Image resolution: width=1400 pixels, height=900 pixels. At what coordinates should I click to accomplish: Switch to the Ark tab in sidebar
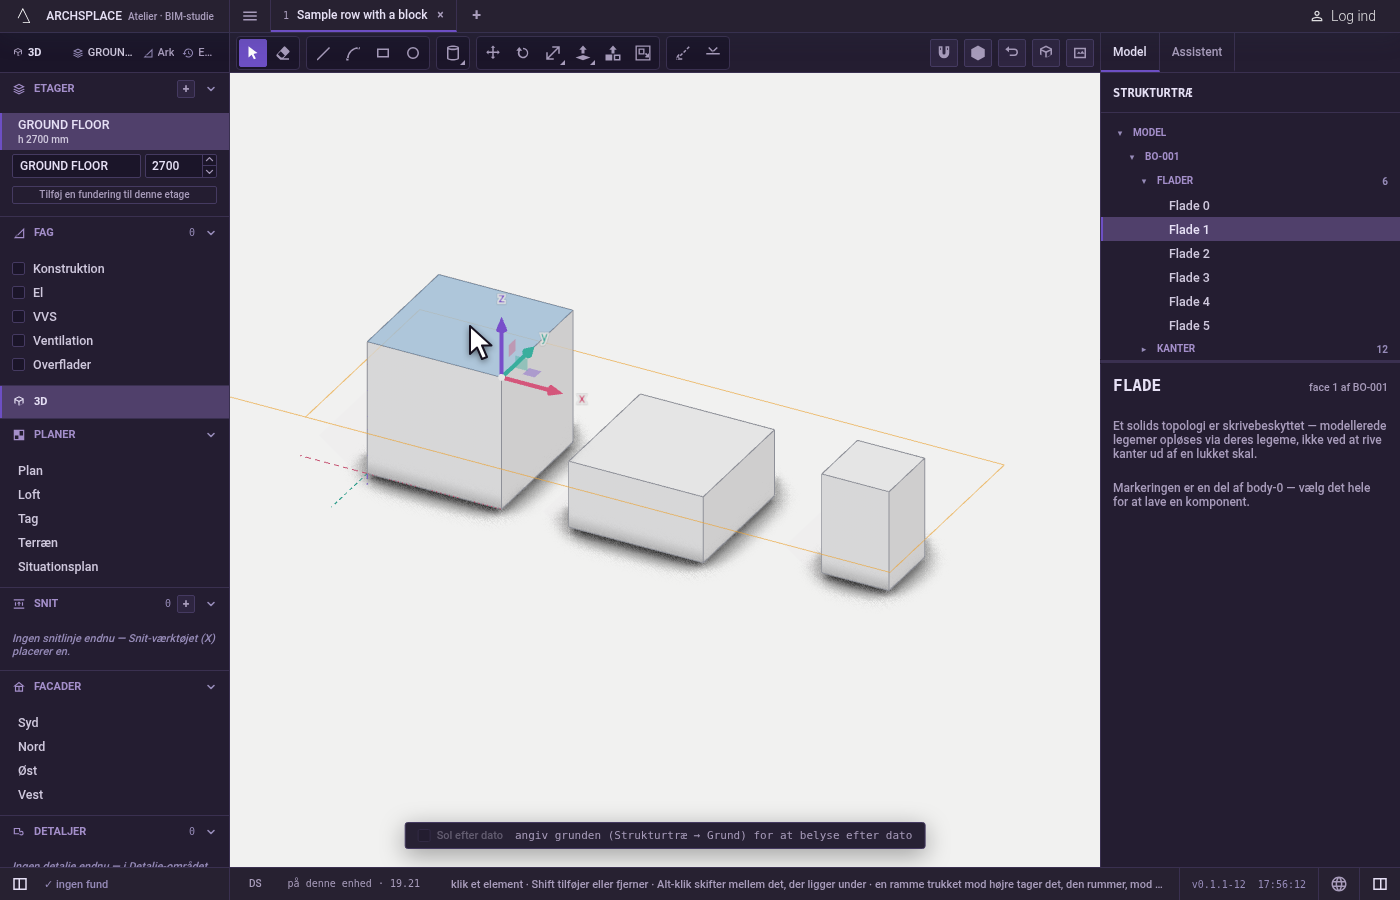tap(159, 53)
